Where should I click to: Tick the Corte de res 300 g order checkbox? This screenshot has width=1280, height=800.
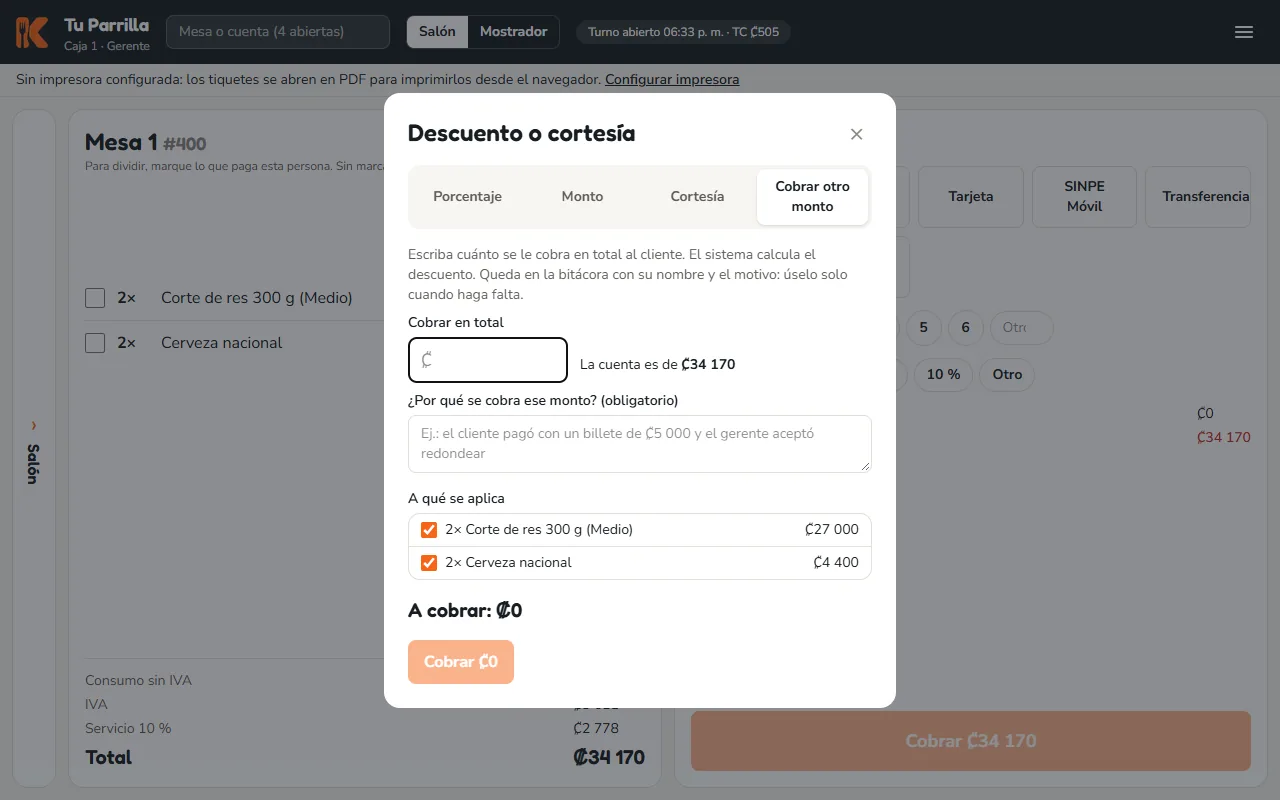95,298
